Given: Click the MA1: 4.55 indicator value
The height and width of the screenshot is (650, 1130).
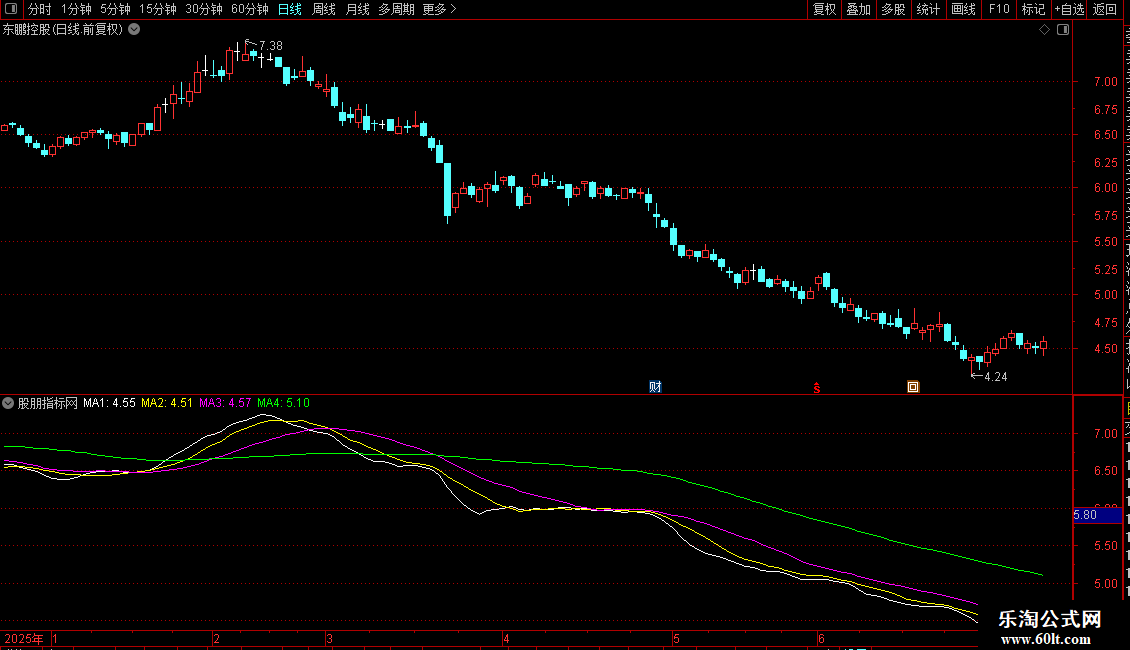Looking at the screenshot, I should point(109,403).
